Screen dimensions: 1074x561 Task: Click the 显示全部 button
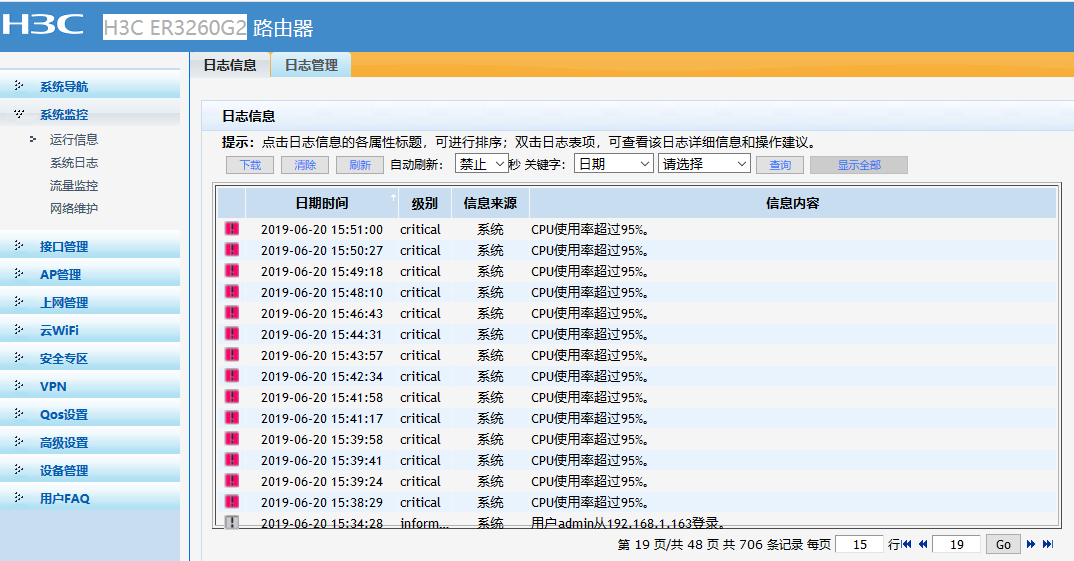[859, 165]
